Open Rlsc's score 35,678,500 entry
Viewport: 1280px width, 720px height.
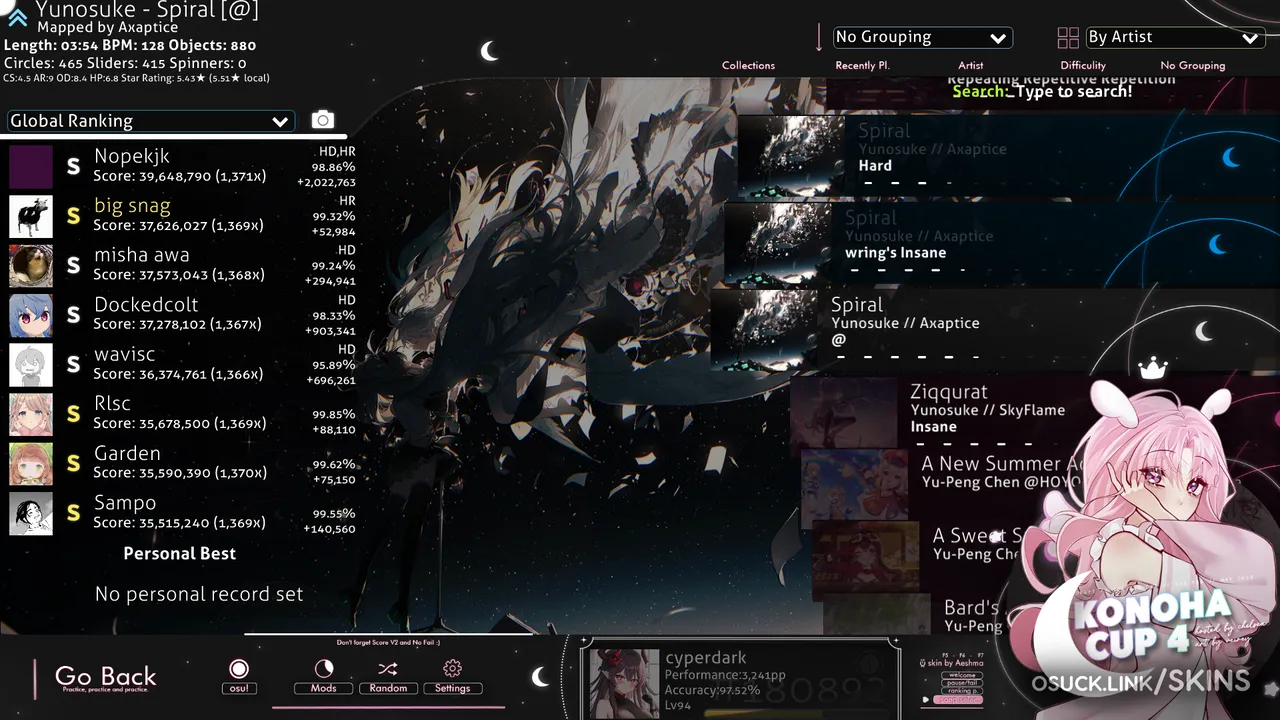click(182, 414)
